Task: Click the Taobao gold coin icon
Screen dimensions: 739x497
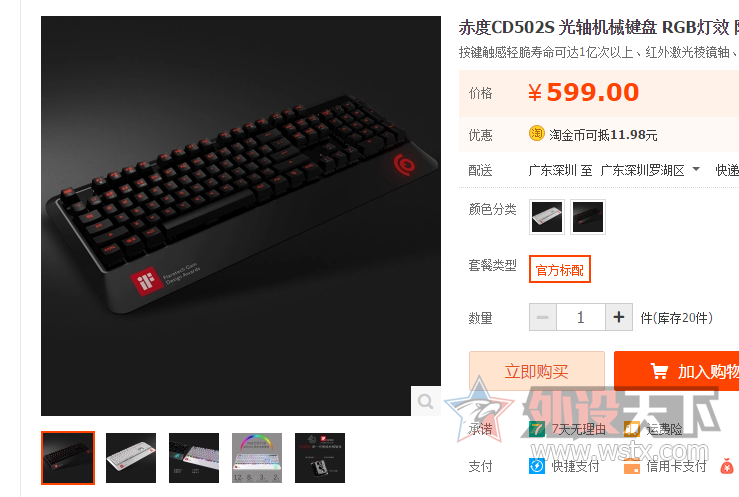Action: pos(536,134)
